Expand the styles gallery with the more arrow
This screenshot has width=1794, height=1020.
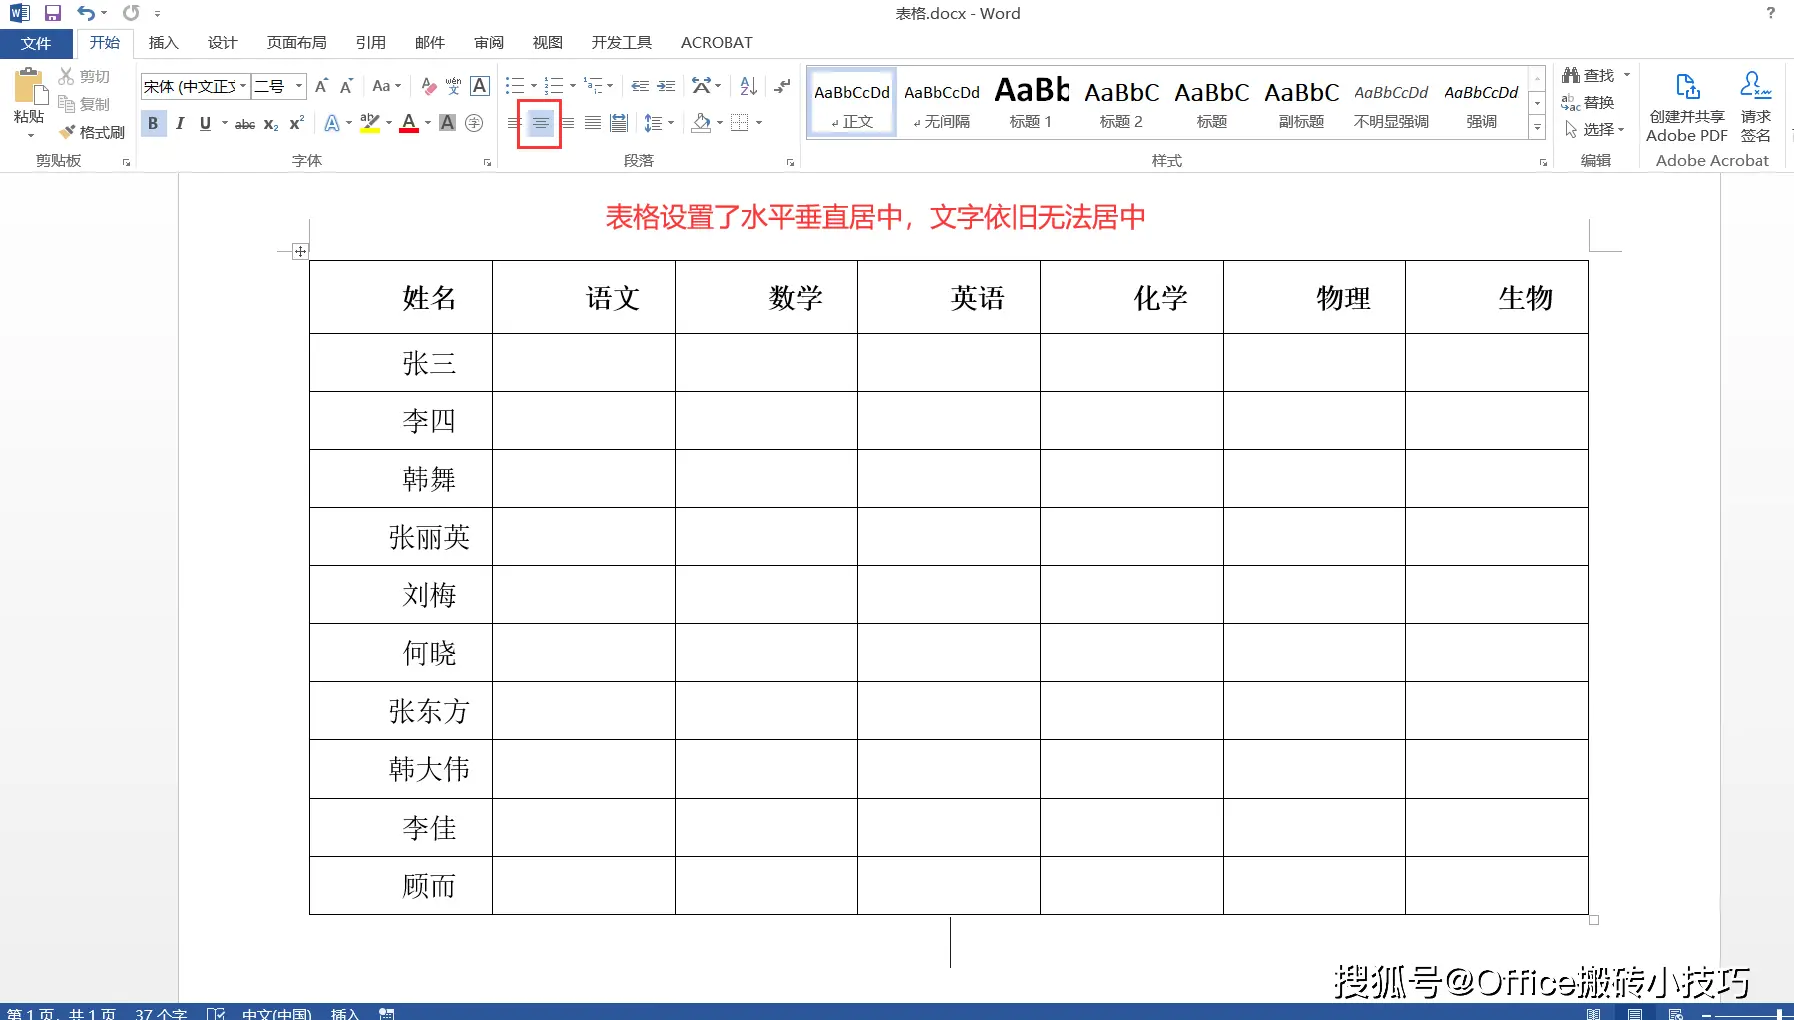click(1537, 128)
